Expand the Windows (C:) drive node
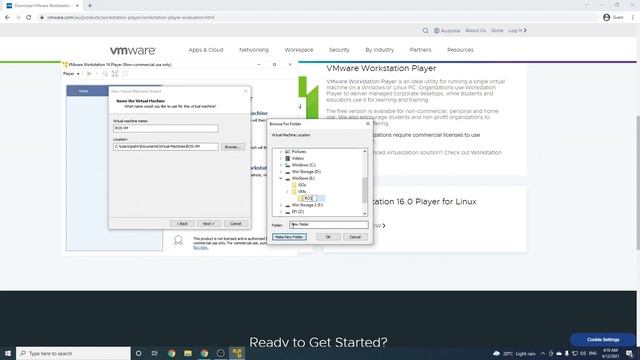 pyautogui.click(x=281, y=165)
